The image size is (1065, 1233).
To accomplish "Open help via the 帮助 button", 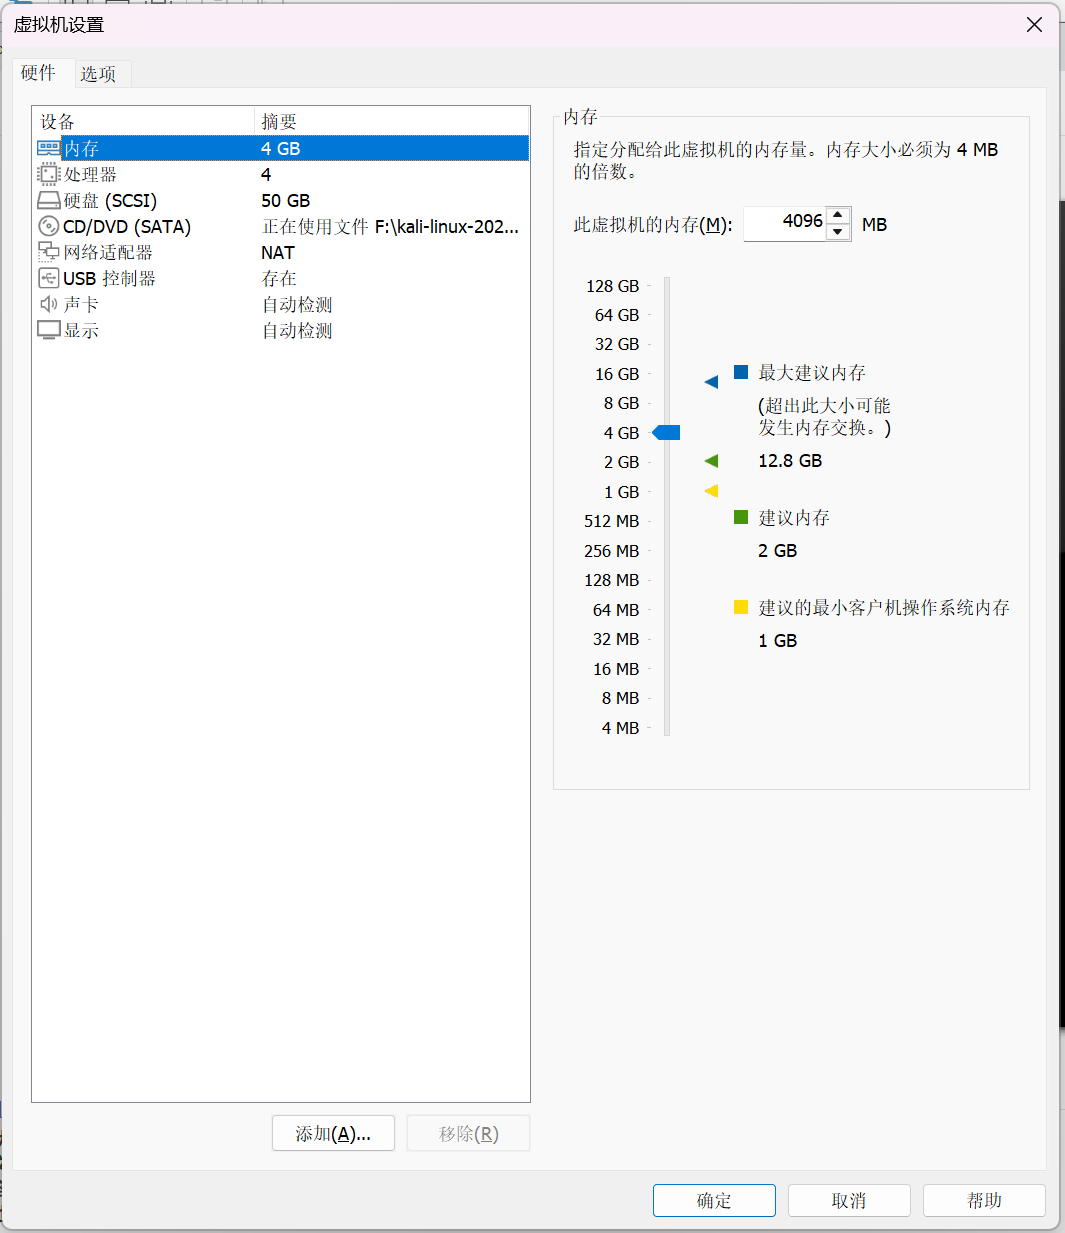I will [984, 1200].
